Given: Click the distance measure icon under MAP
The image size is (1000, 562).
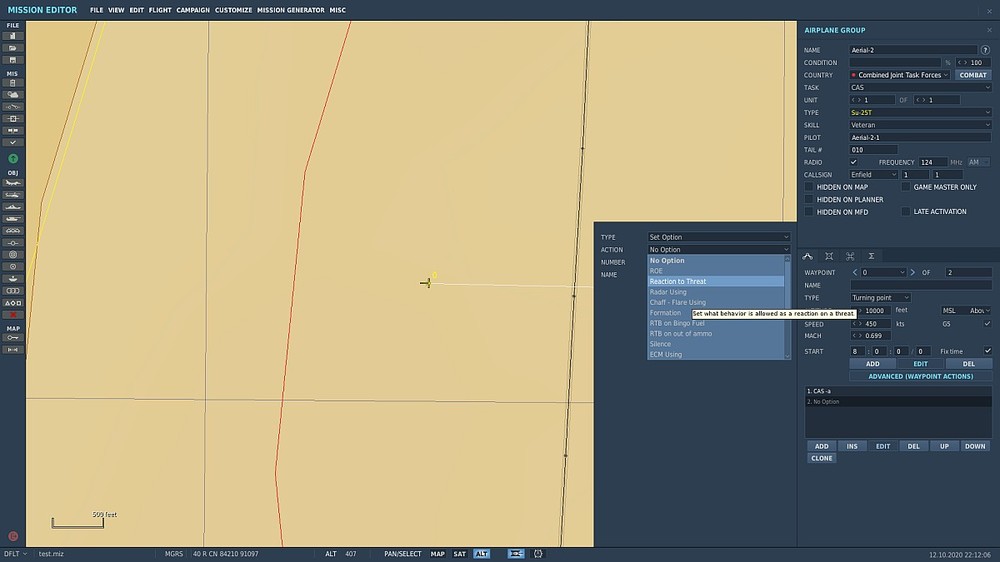Looking at the screenshot, I should click(13, 350).
